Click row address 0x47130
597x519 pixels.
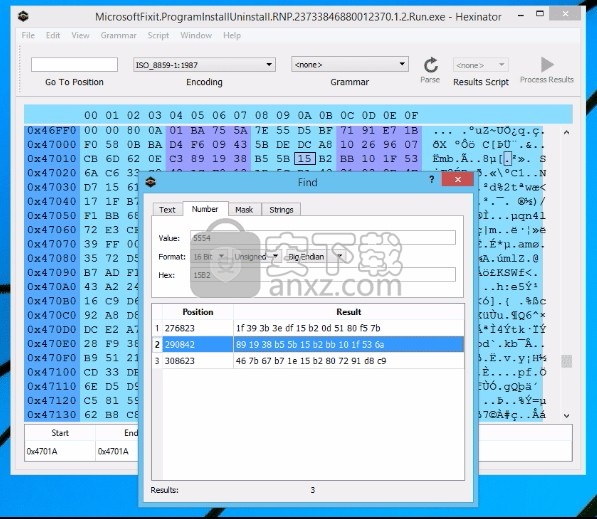(x=52, y=414)
